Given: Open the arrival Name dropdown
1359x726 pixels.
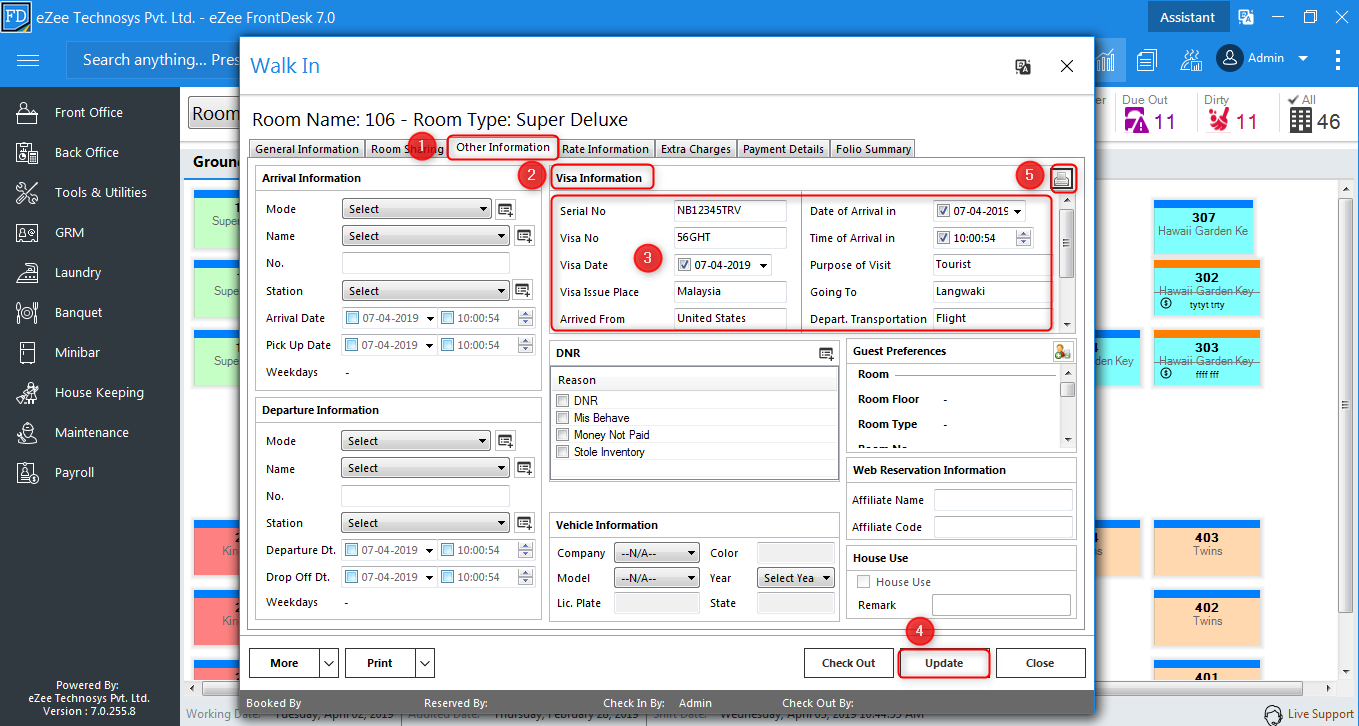Looking at the screenshot, I should tap(426, 236).
